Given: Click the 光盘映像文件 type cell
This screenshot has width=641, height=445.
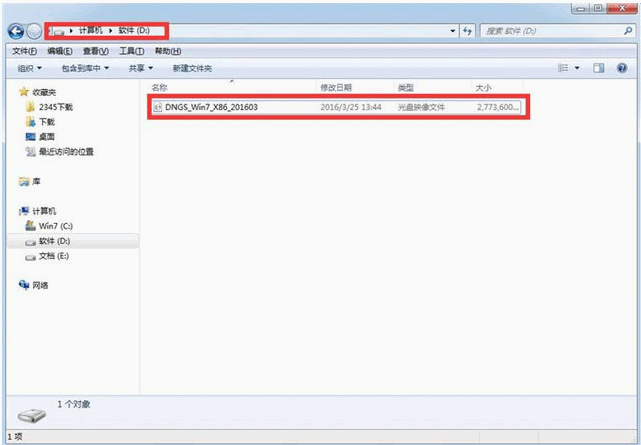Looking at the screenshot, I should point(421,107).
